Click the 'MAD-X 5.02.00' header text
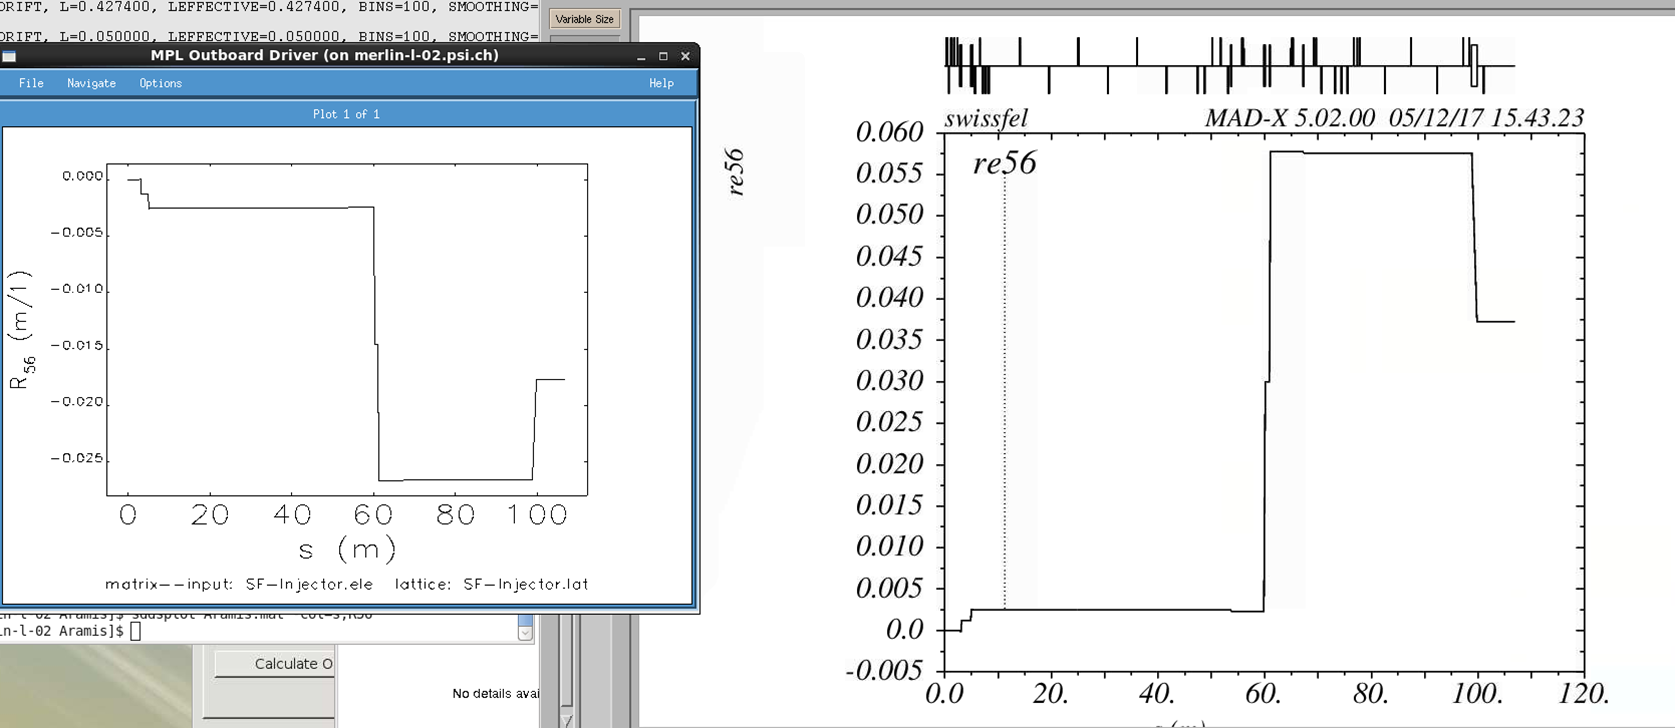Image resolution: width=1675 pixels, height=728 pixels. click(1290, 118)
